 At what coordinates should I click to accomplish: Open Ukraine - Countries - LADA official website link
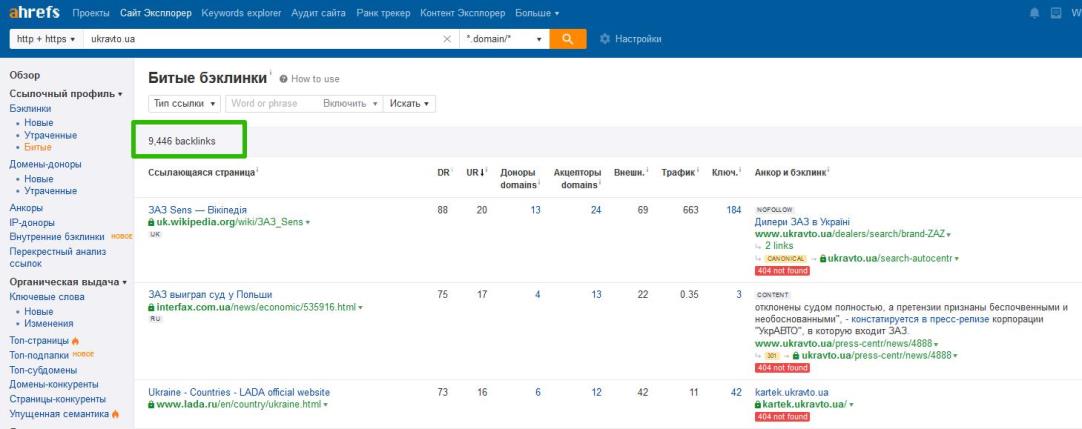239,392
